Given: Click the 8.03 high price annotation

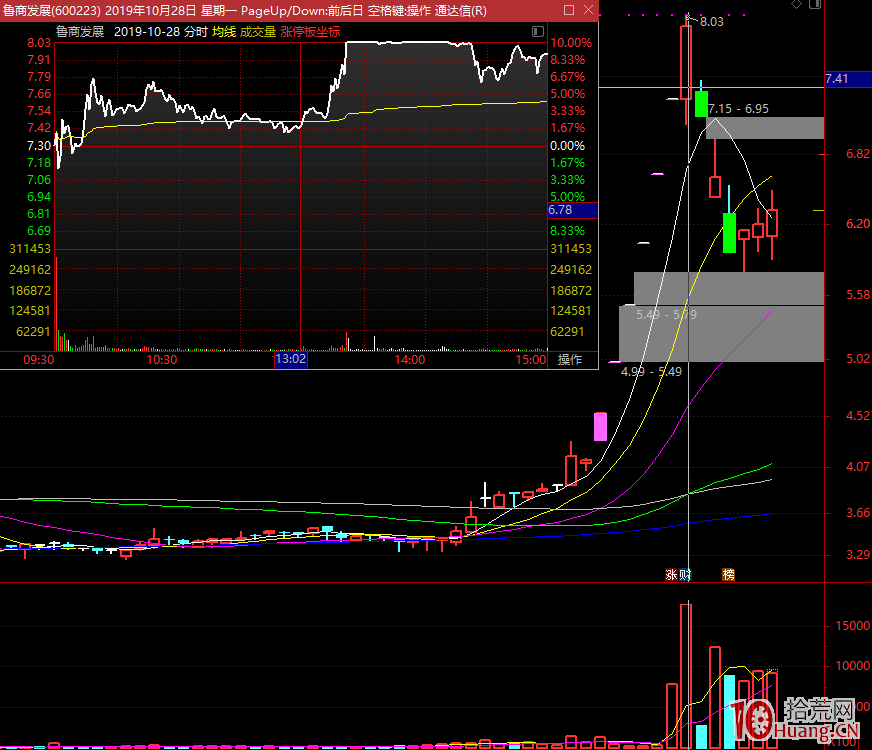Looking at the screenshot, I should click(x=711, y=22).
